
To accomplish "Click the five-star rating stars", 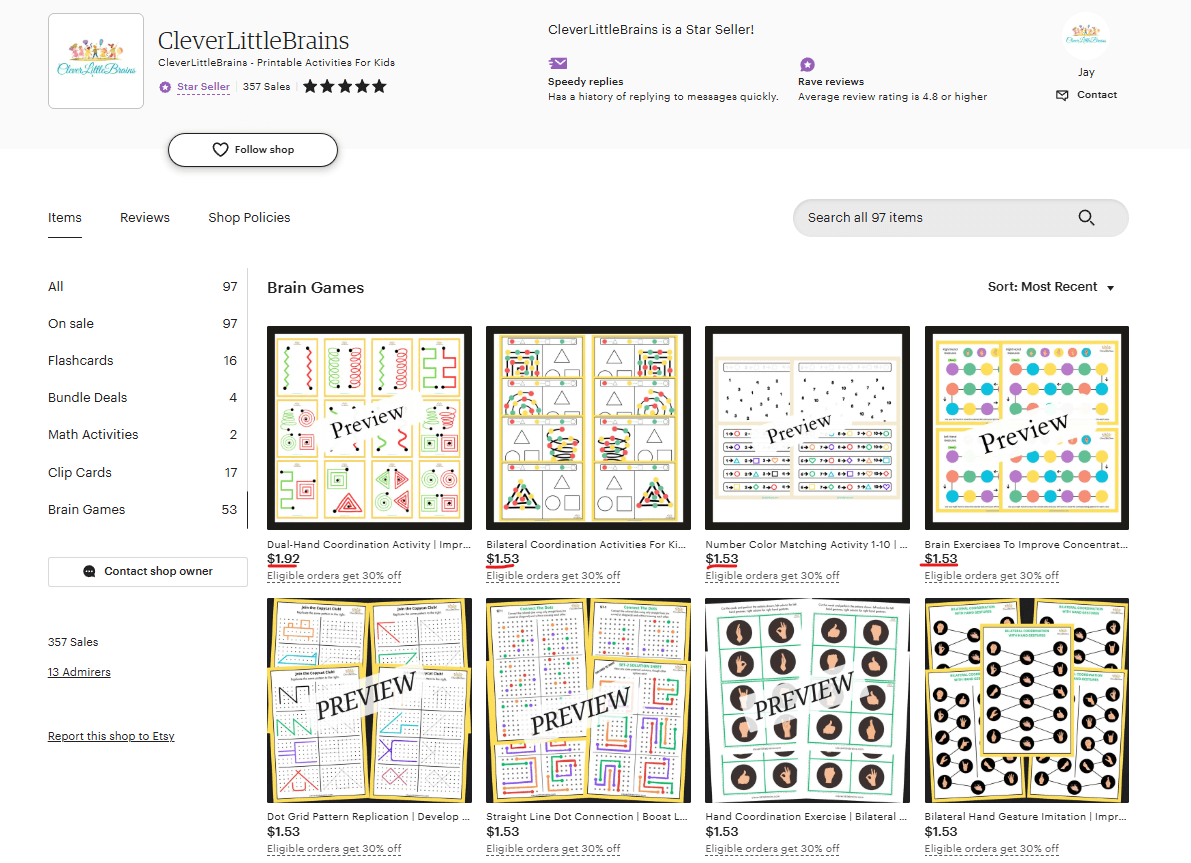I will point(344,86).
